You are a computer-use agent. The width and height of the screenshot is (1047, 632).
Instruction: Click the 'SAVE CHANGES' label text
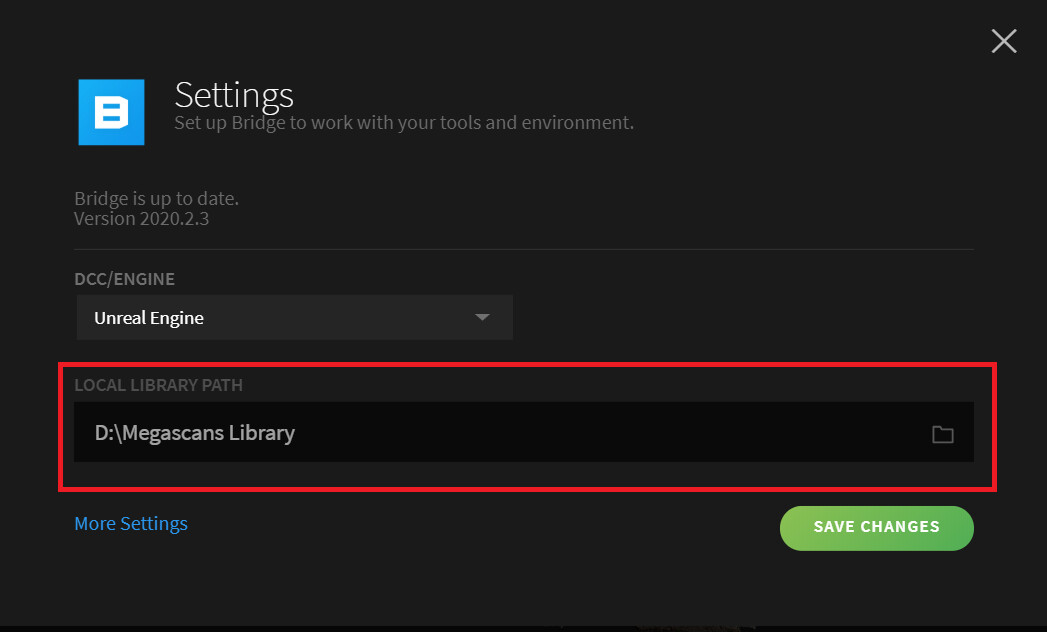point(876,527)
